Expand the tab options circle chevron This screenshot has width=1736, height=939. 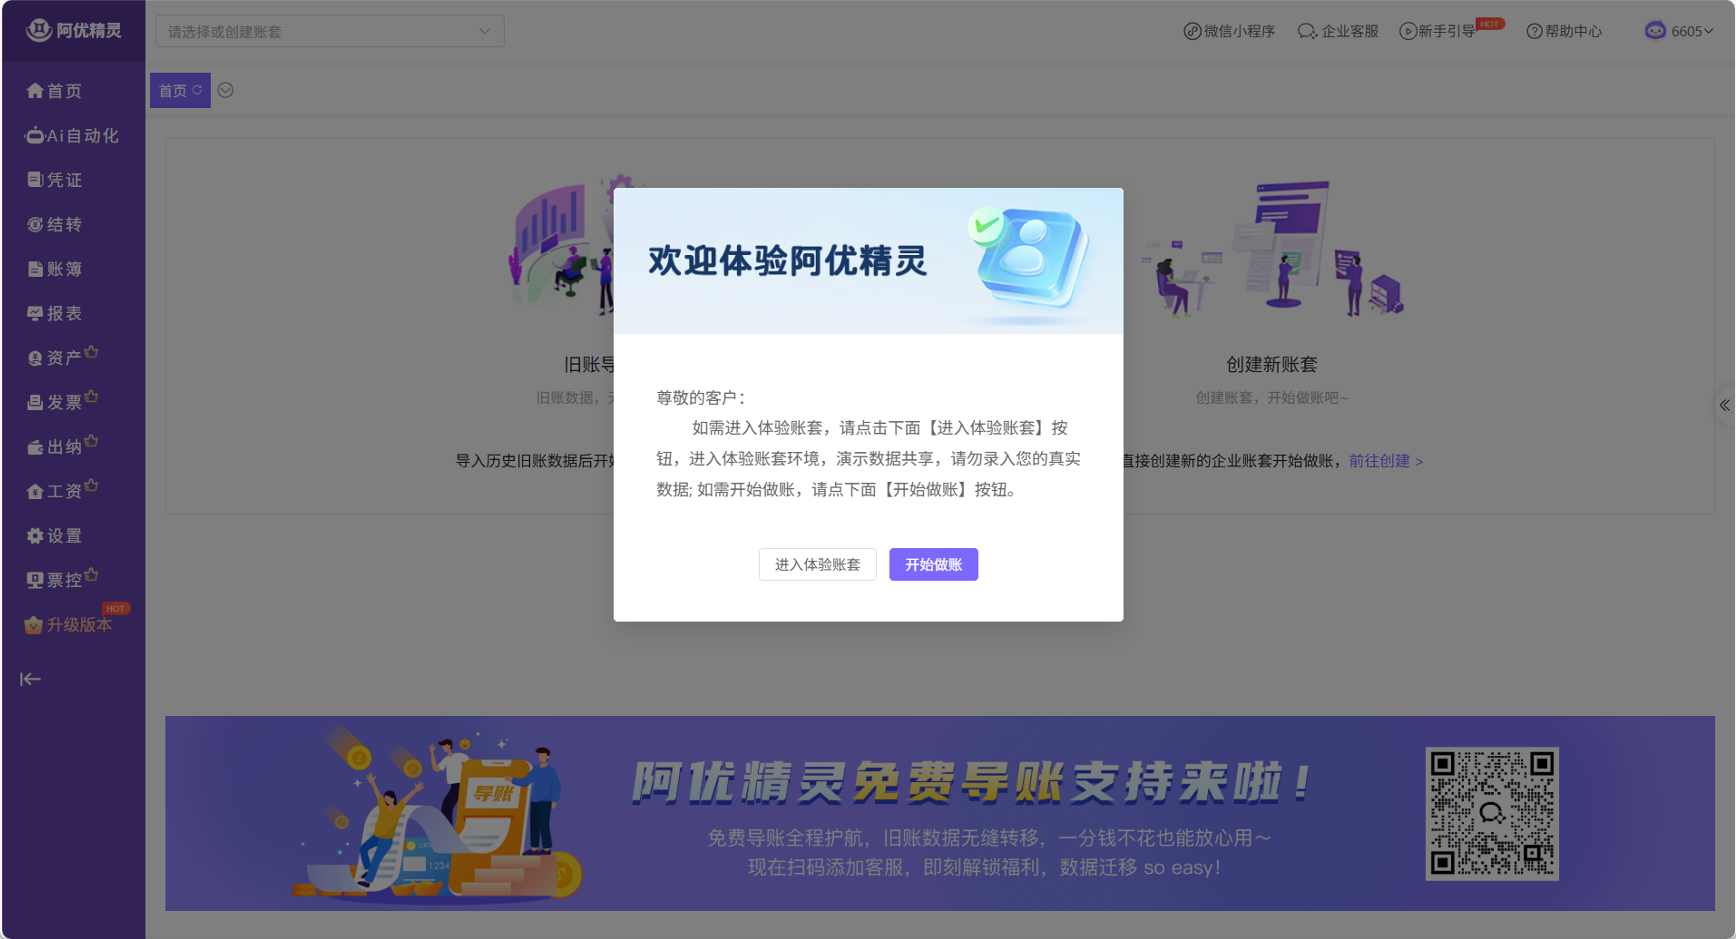pos(226,90)
